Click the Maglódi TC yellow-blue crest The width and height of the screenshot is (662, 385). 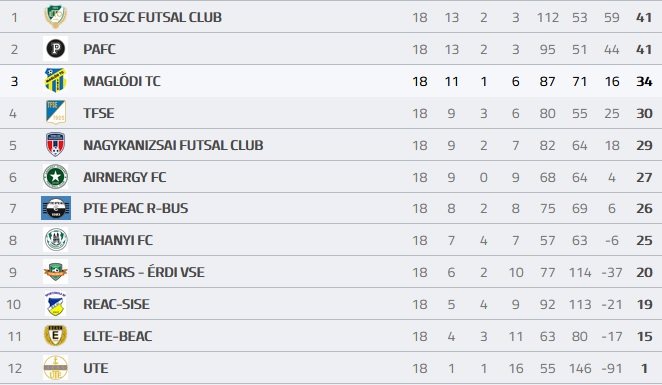55,80
